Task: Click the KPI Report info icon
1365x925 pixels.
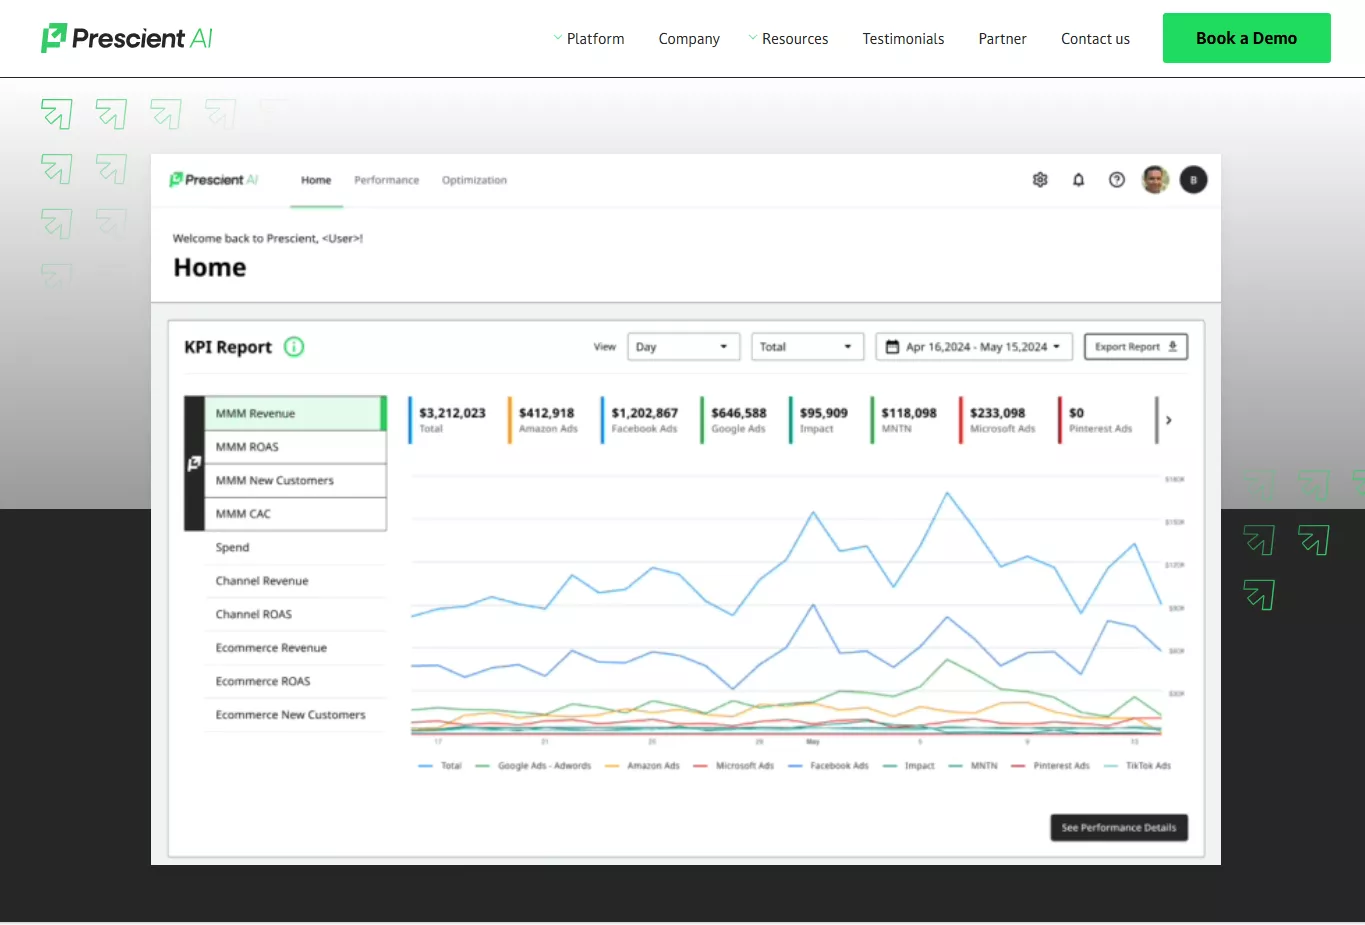Action: [294, 347]
